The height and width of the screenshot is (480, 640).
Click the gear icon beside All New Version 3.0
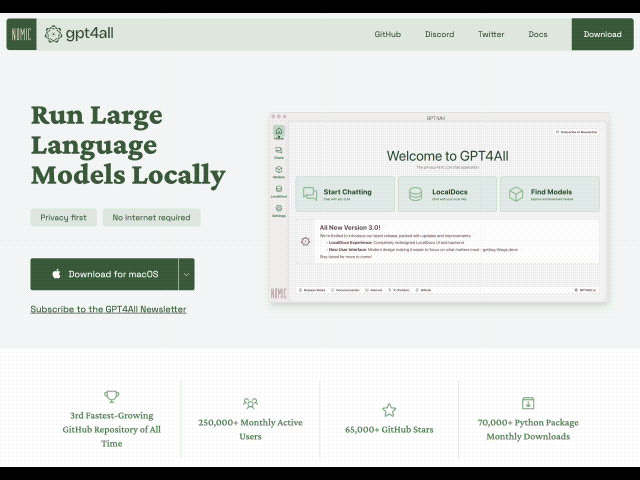[305, 242]
